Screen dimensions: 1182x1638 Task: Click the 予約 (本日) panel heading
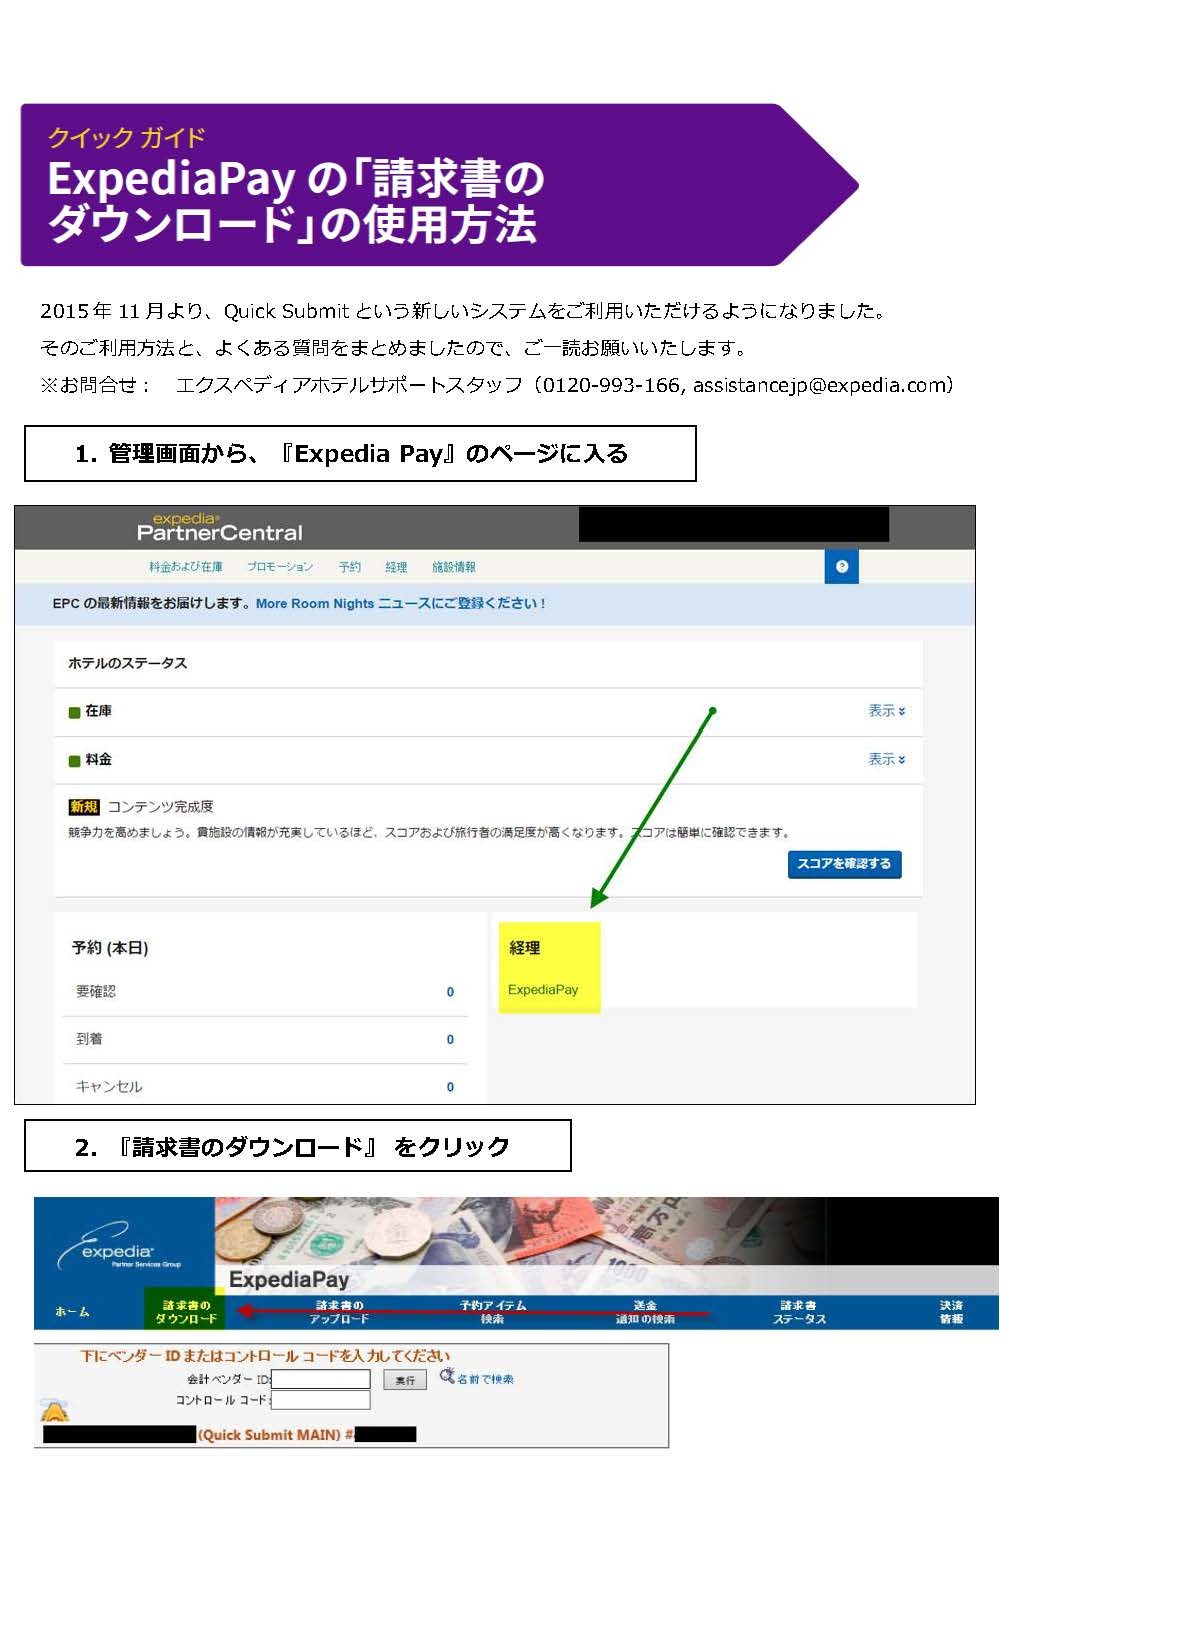110,948
